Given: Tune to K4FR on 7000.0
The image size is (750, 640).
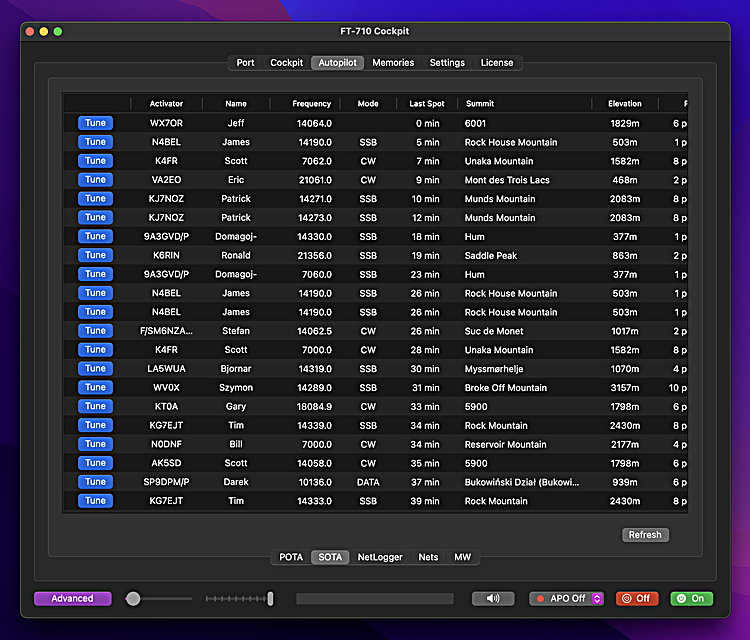Looking at the screenshot, I should 95,350.
